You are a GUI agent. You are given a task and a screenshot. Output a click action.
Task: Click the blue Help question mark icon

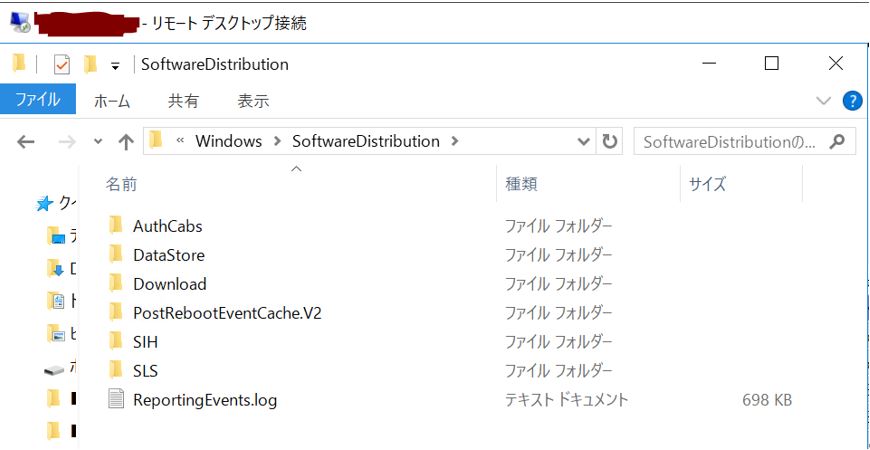click(x=852, y=101)
